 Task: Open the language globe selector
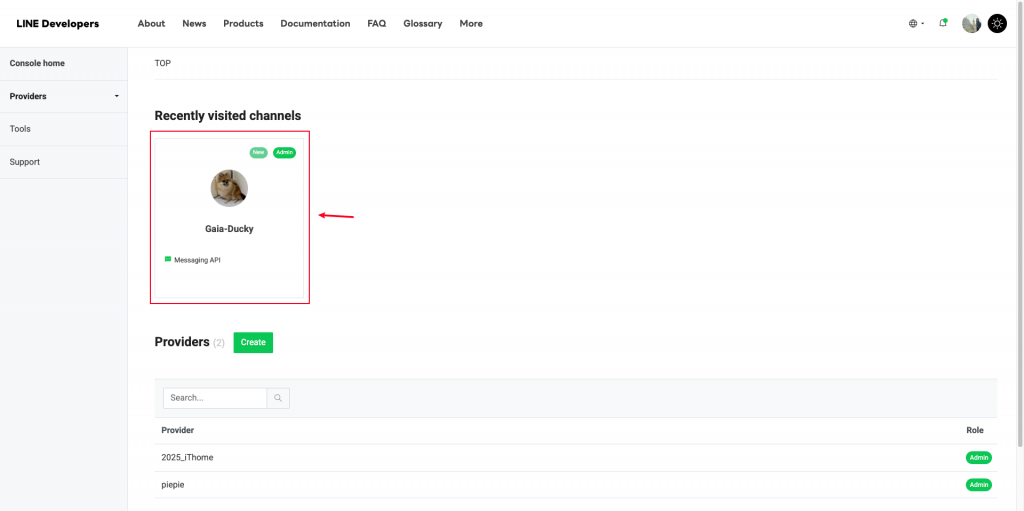(916, 24)
